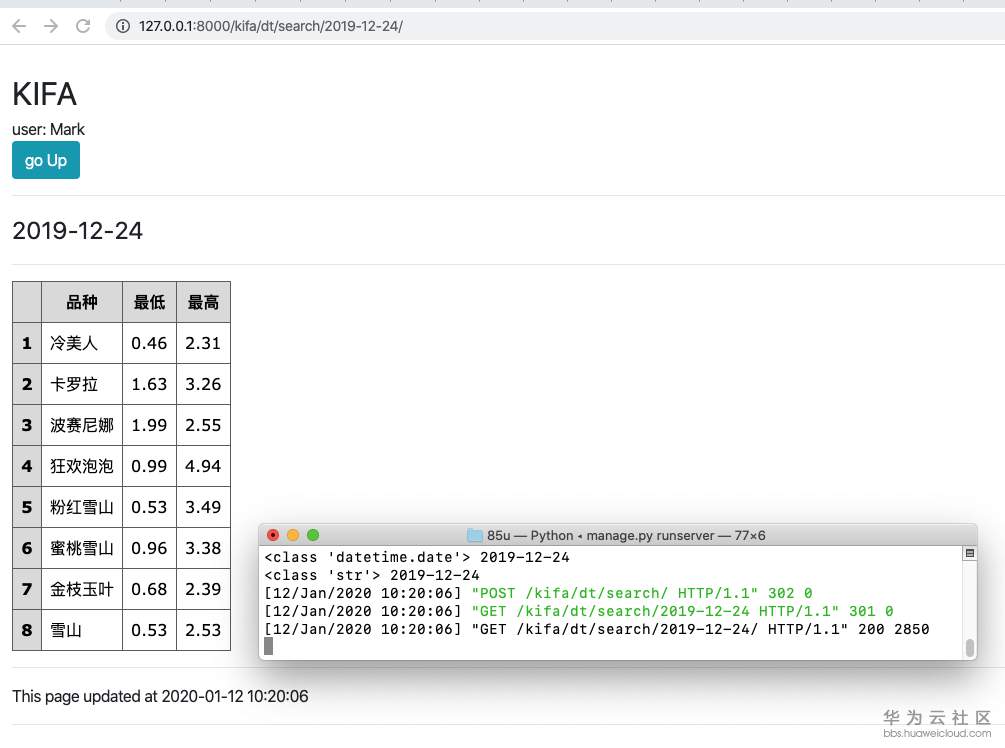Click terminal scrollbar top toggle icon
Viewport: 1005px width, 748px height.
(x=970, y=553)
